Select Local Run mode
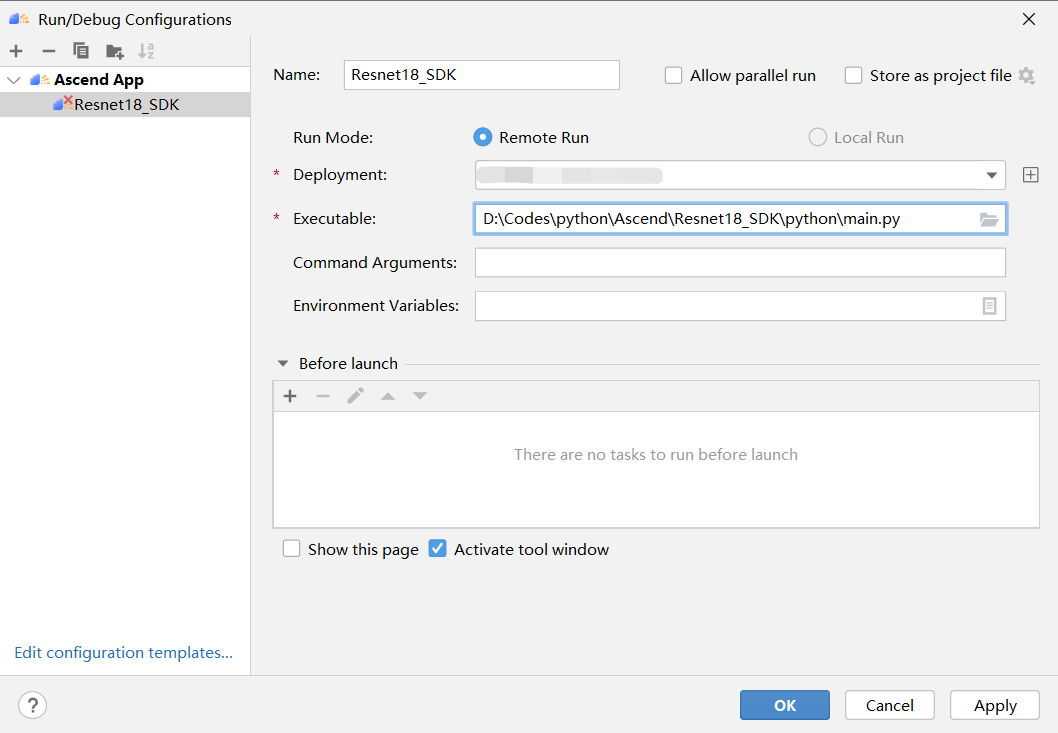The height and width of the screenshot is (733, 1058). coord(818,138)
